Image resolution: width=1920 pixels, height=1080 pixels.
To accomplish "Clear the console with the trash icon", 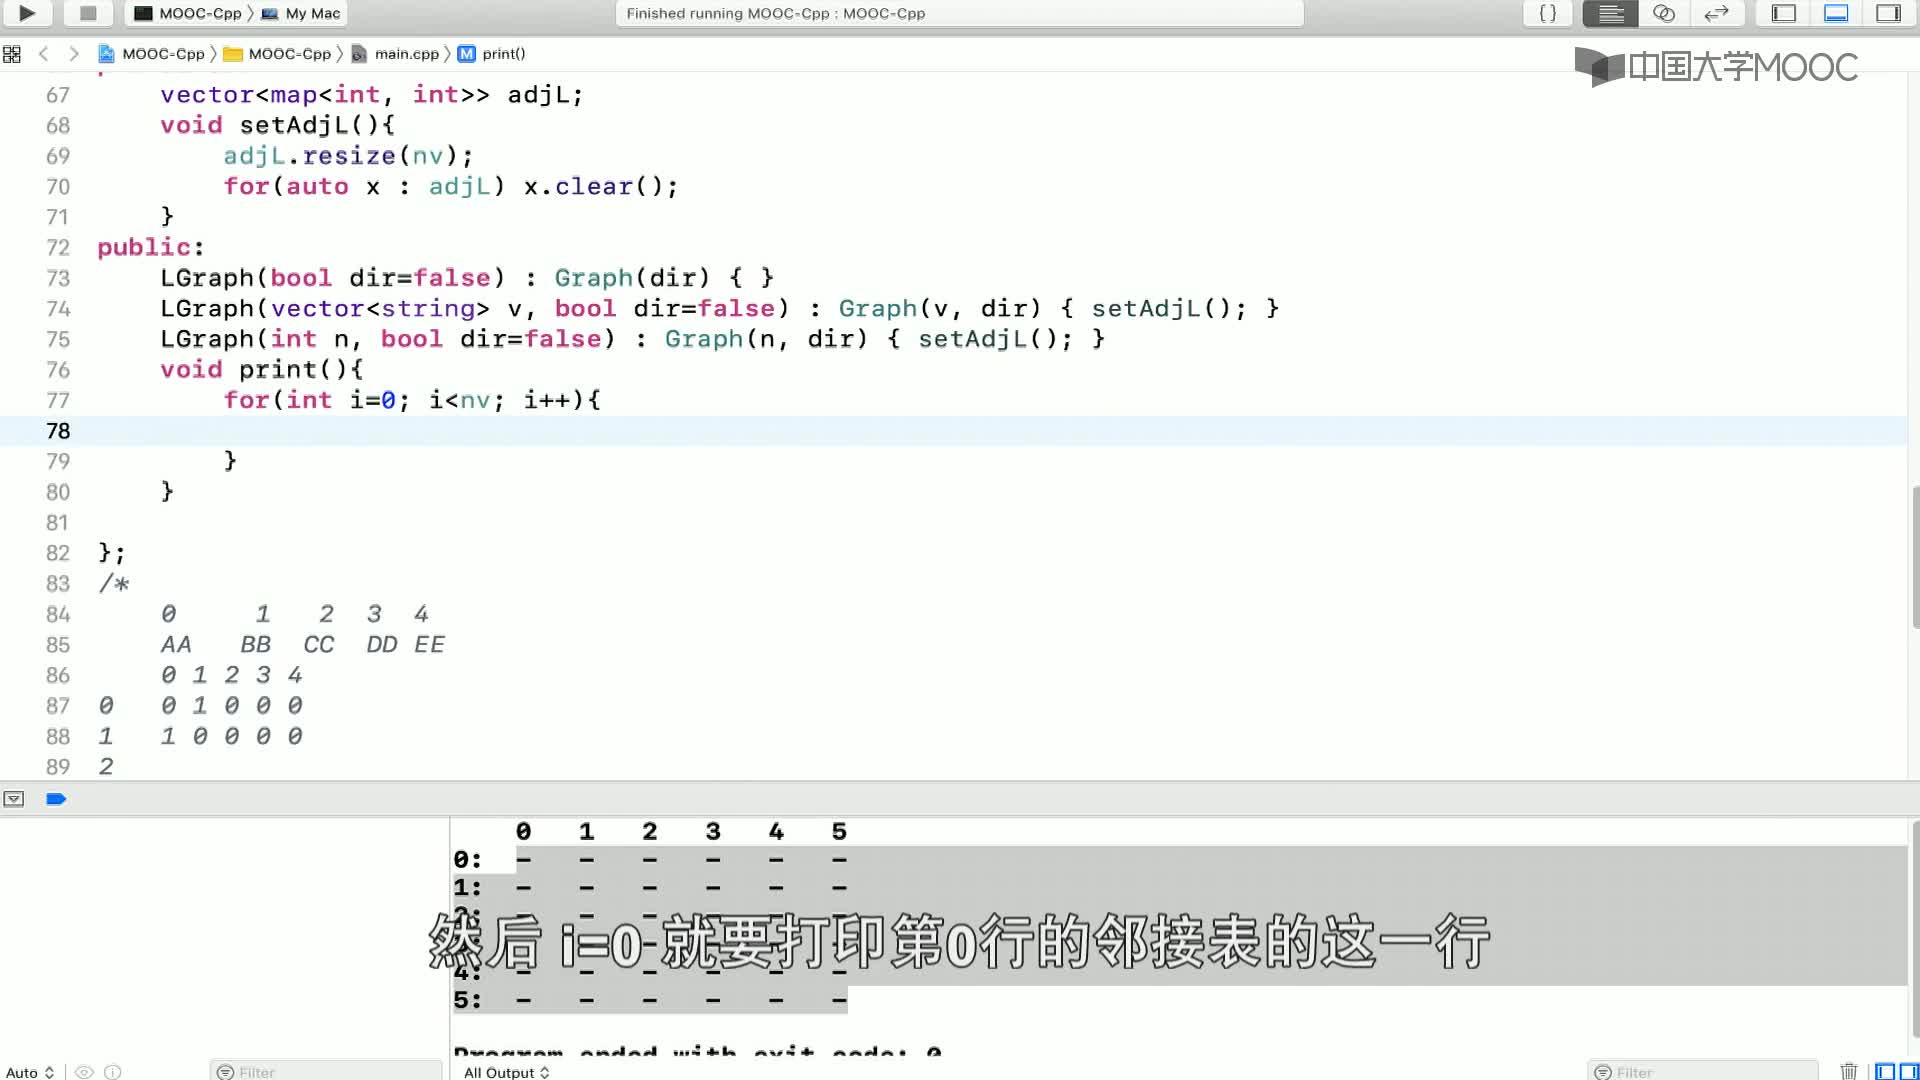I will tap(1849, 1072).
